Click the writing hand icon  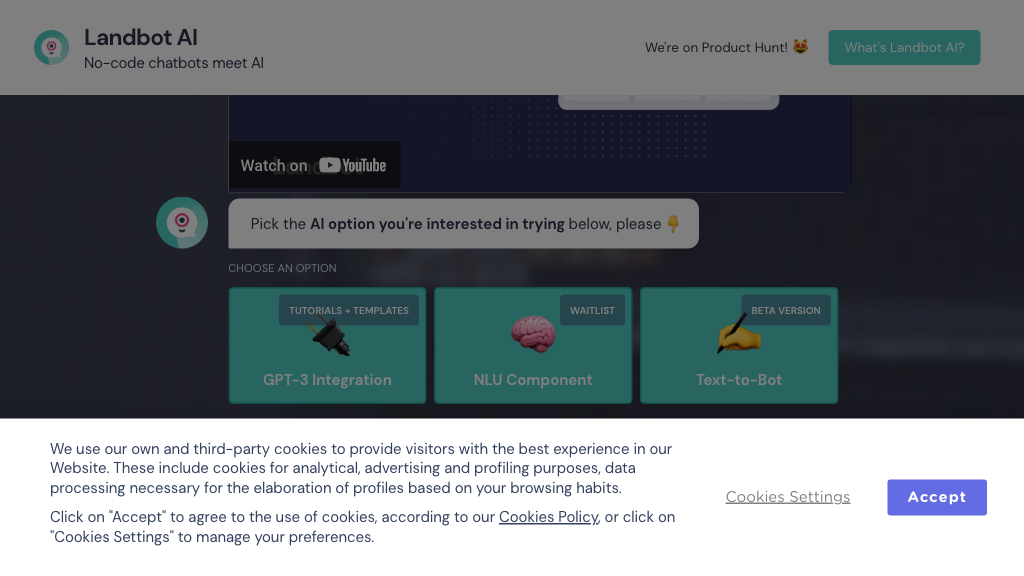point(739,334)
